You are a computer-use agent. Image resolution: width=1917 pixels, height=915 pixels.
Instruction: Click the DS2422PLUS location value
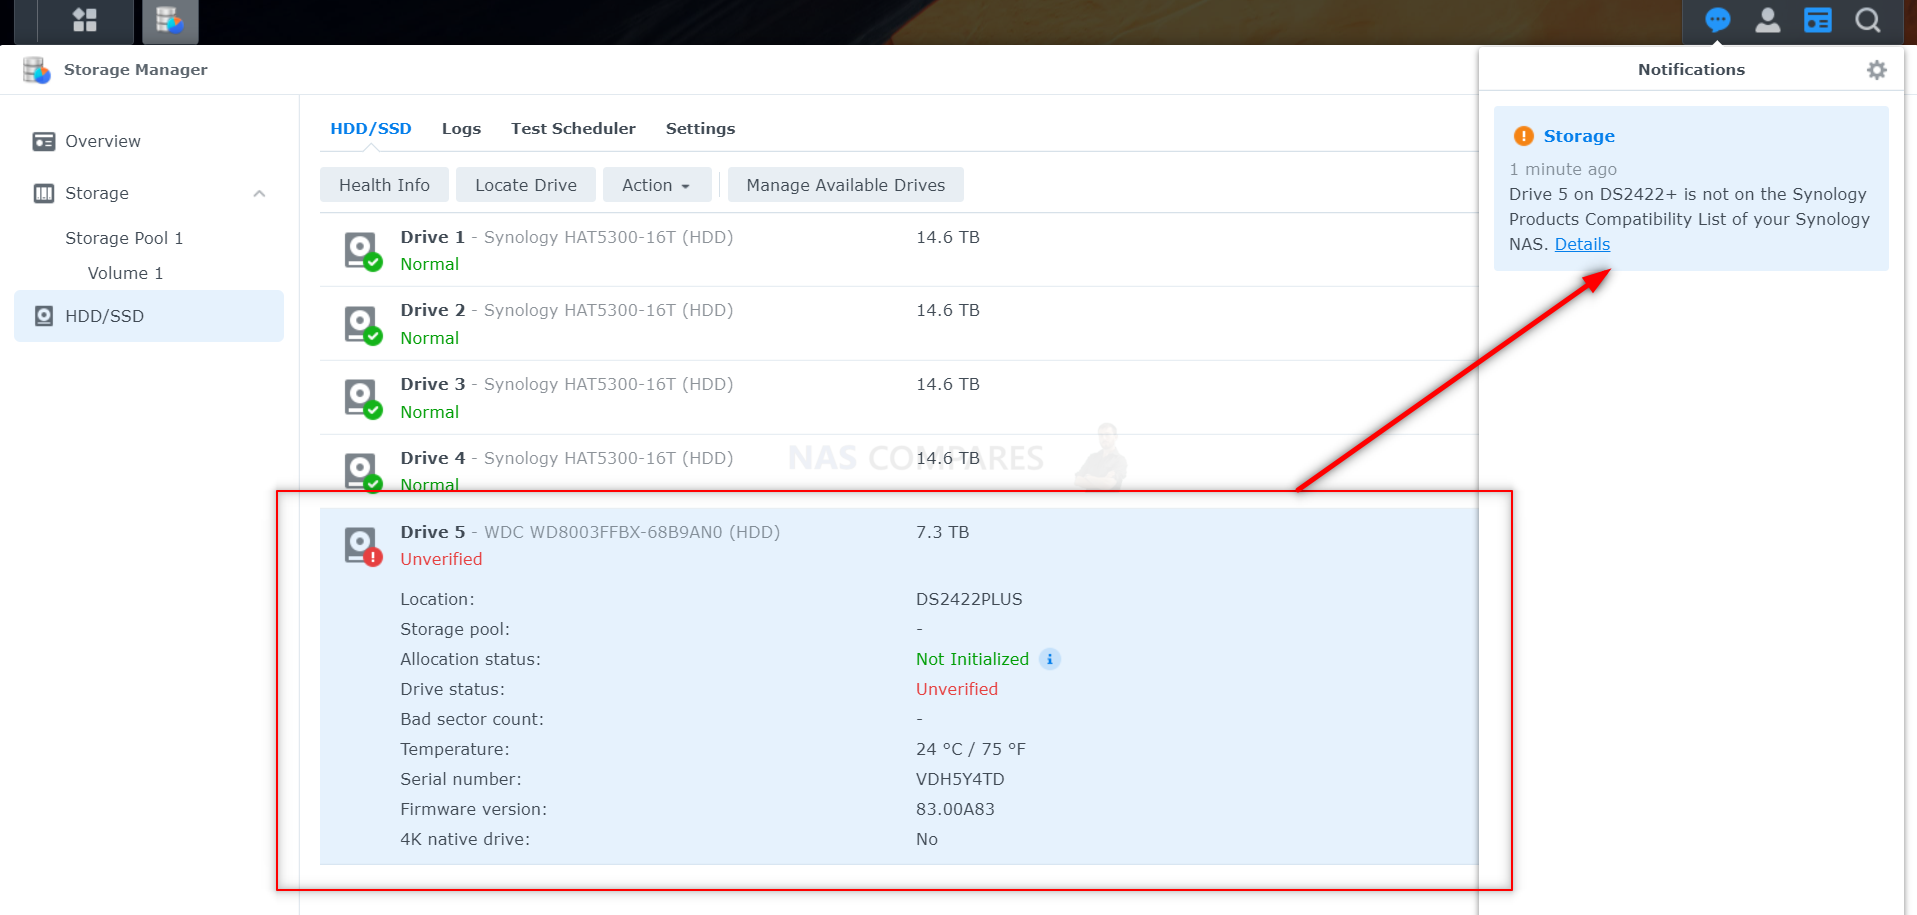[969, 599]
